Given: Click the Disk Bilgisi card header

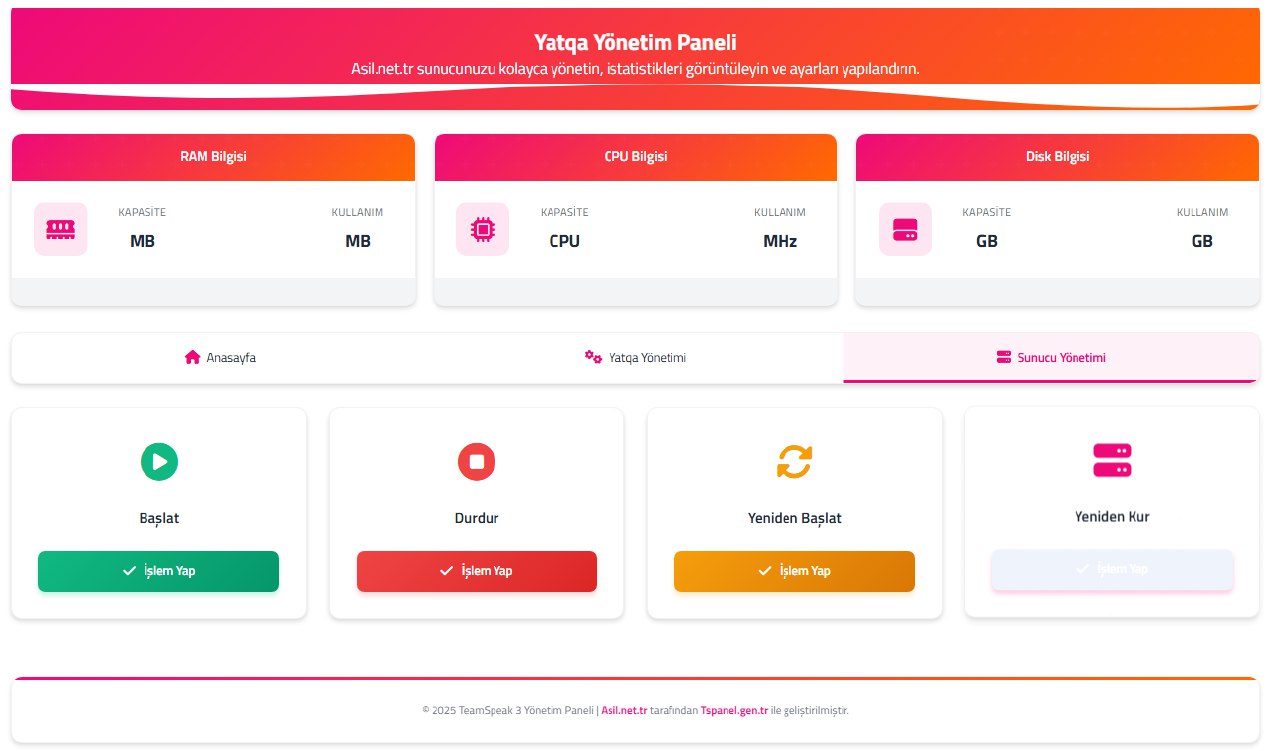Looking at the screenshot, I should click(1057, 157).
